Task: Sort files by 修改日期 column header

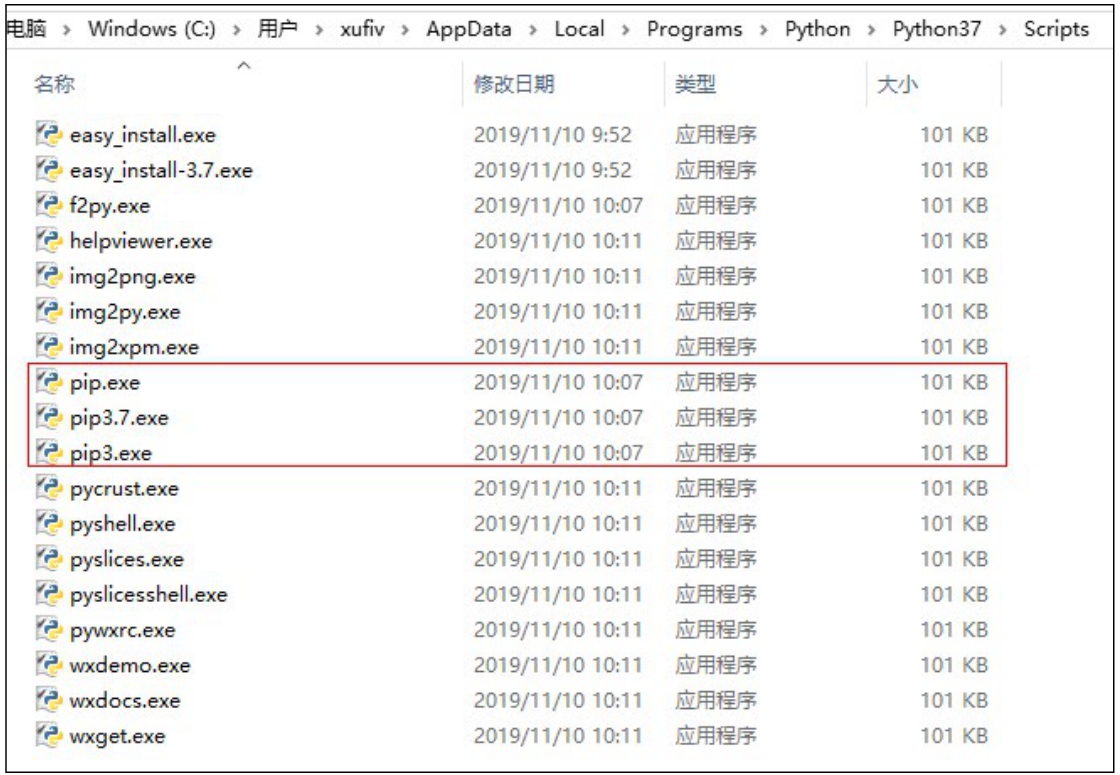Action: (514, 84)
